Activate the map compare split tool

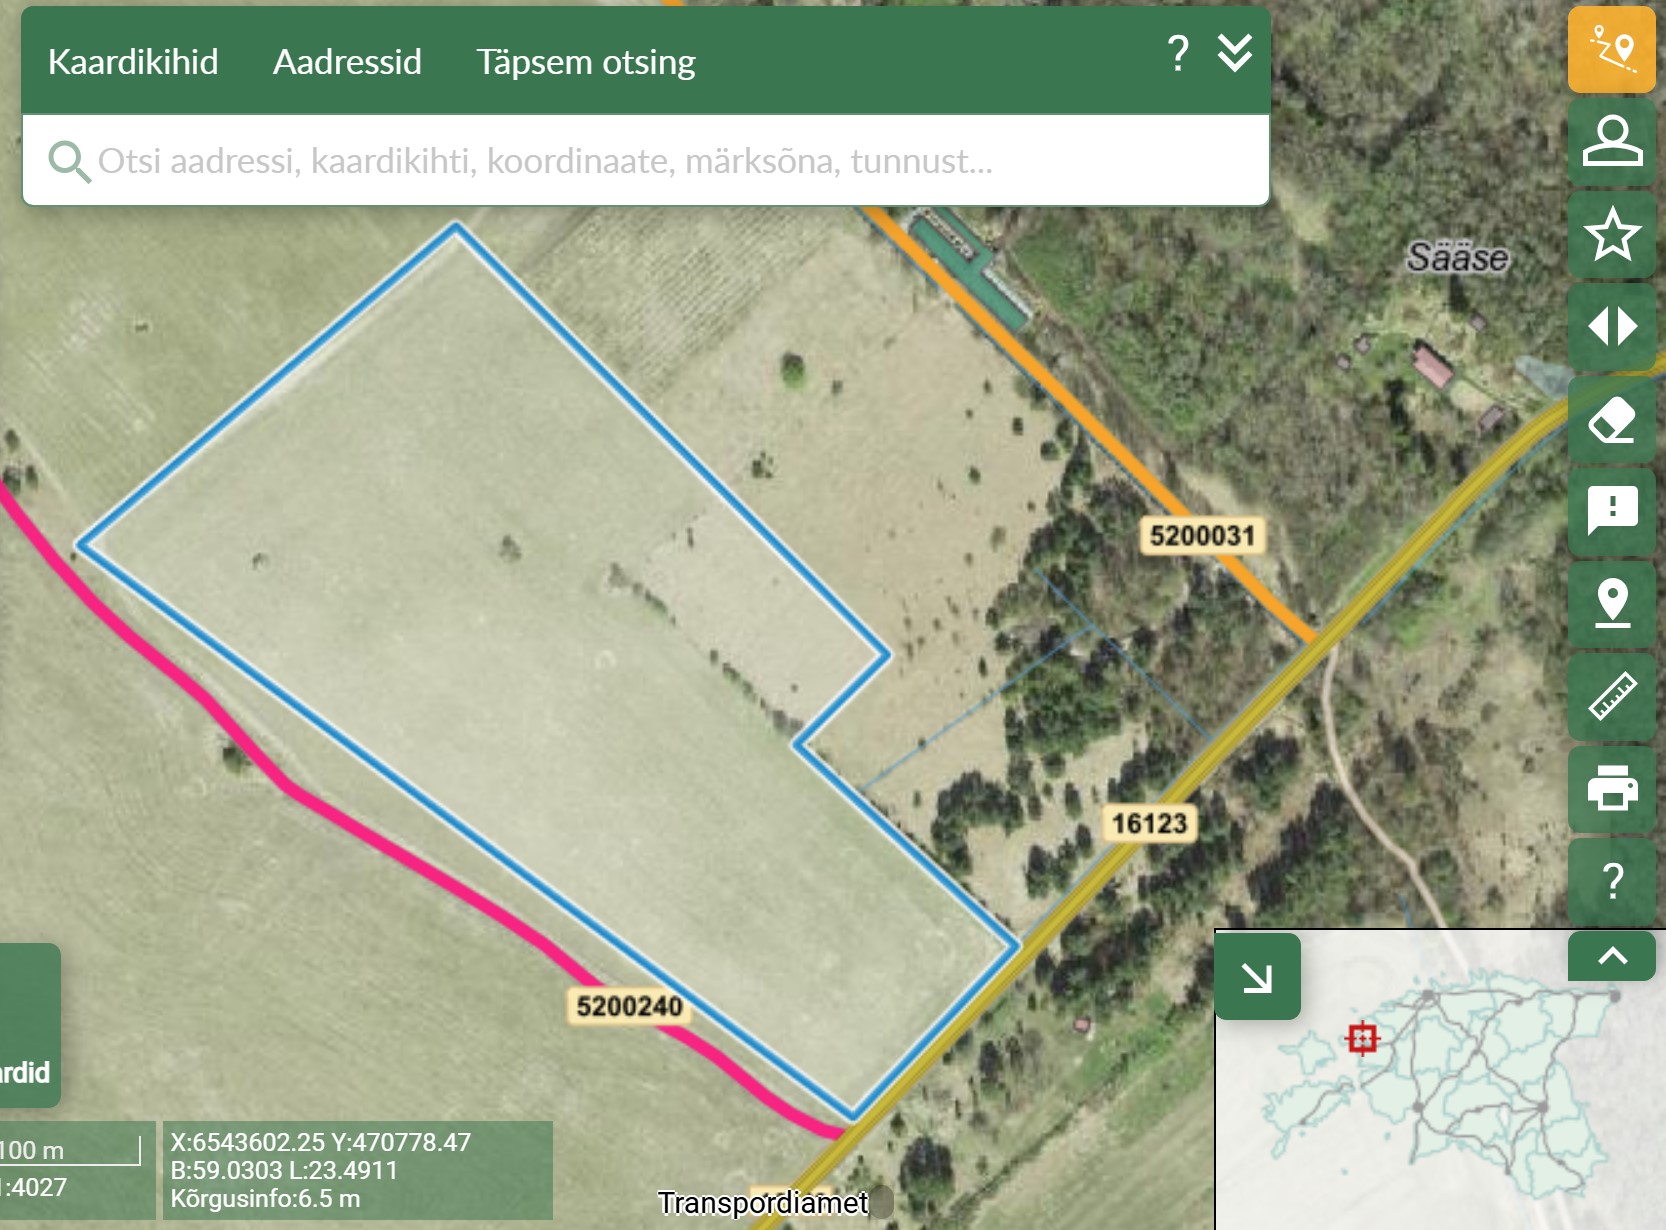click(1611, 327)
